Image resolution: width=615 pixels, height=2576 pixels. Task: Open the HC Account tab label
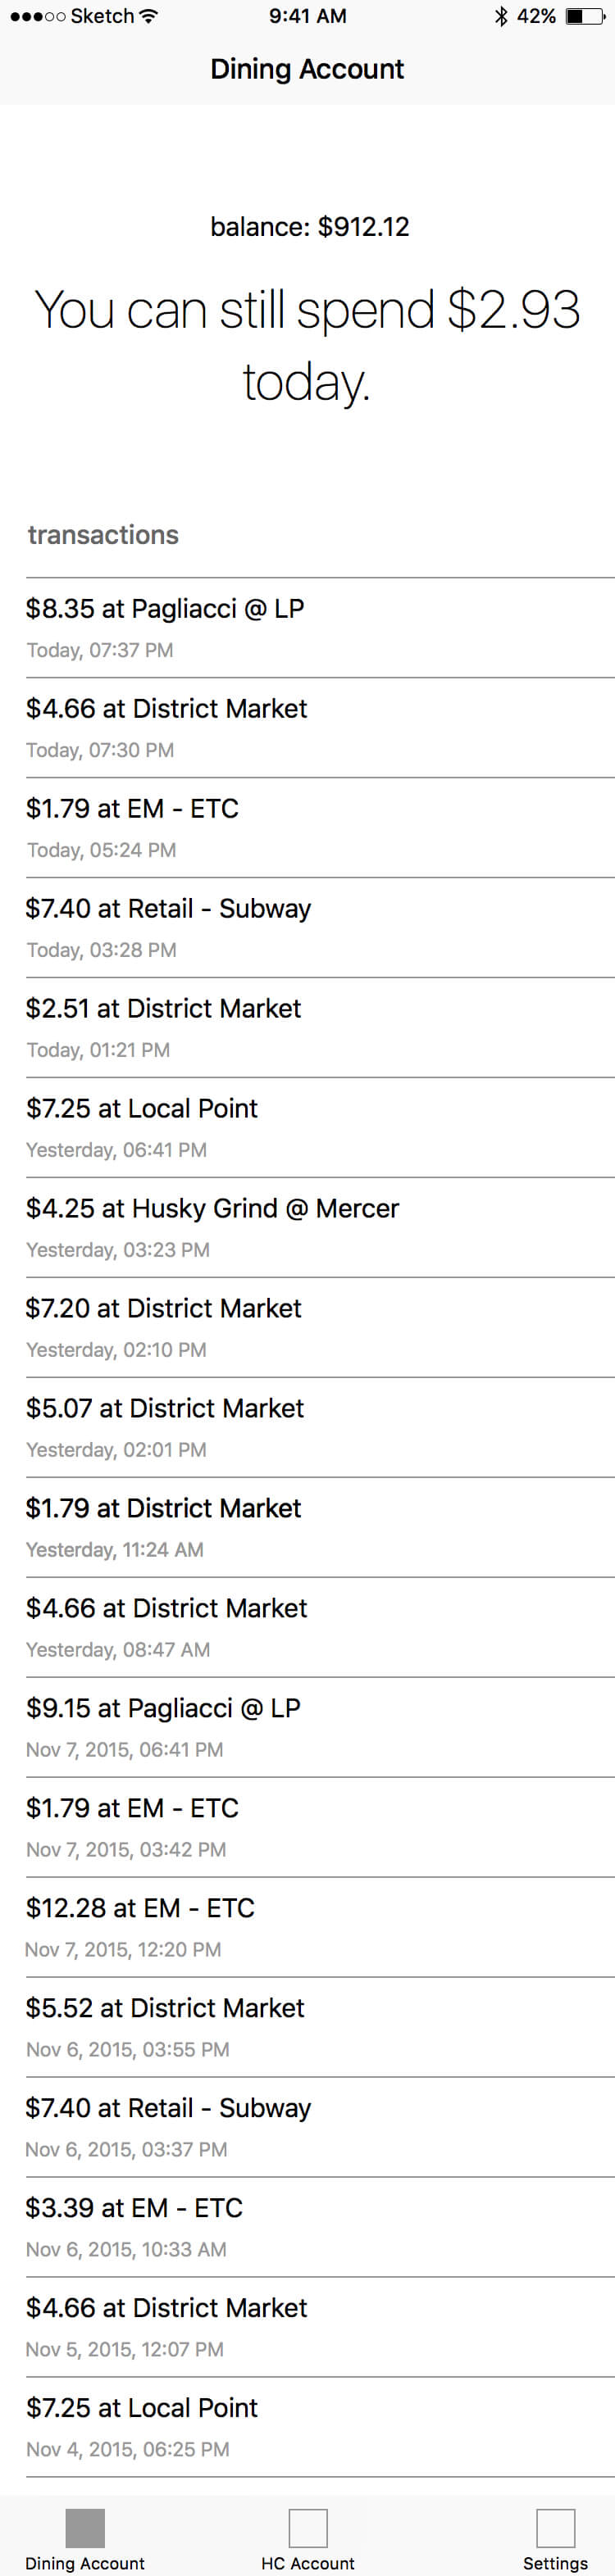coord(308,2563)
